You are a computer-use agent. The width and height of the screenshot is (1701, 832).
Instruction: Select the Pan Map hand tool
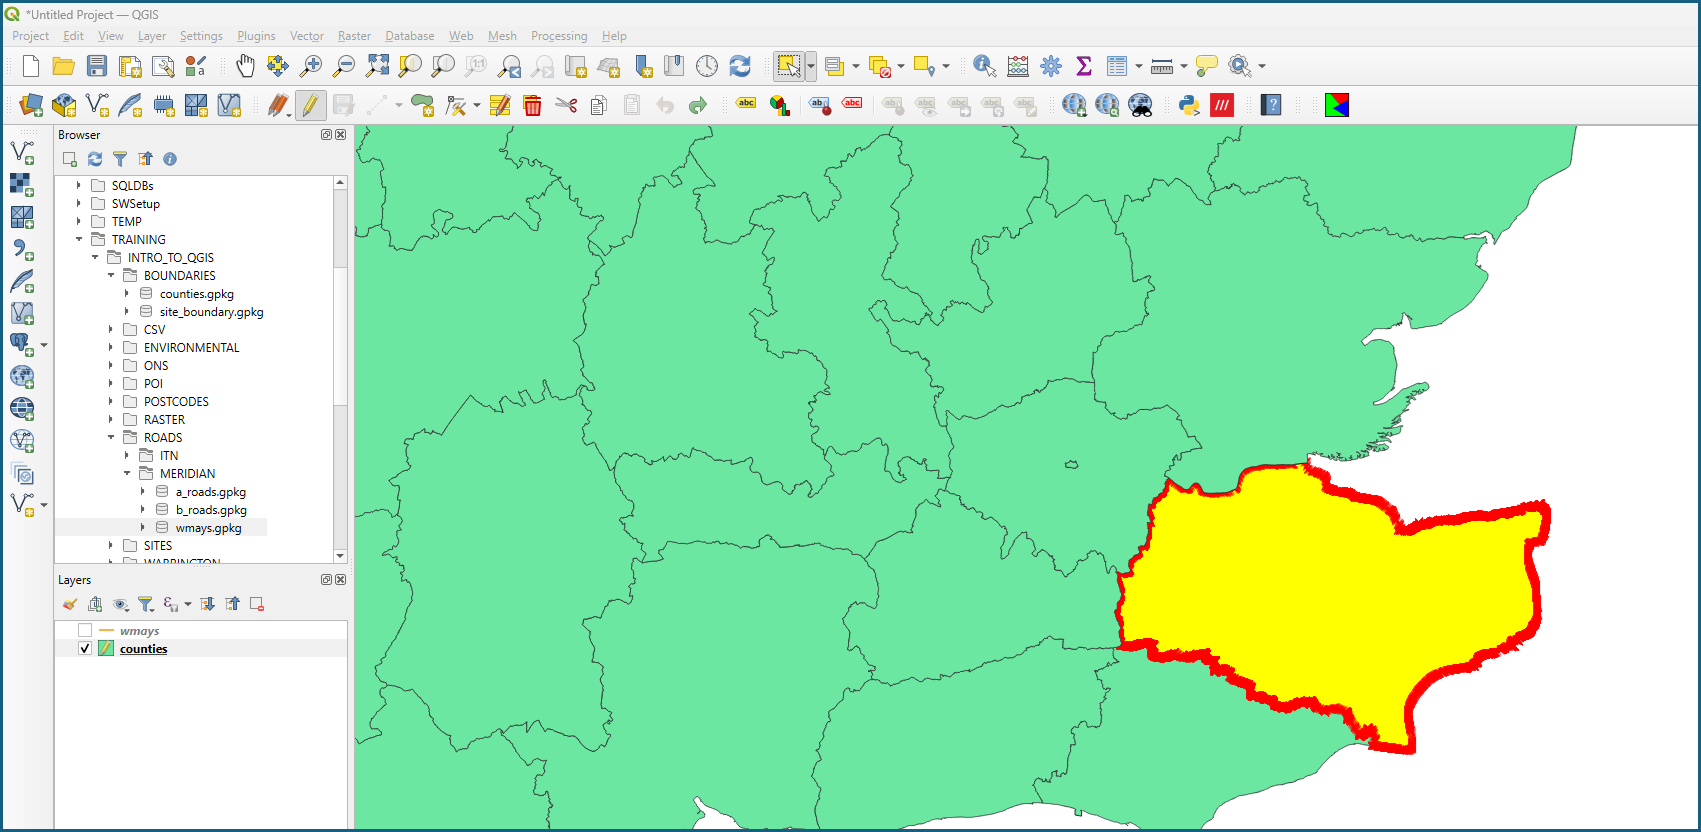(x=245, y=66)
